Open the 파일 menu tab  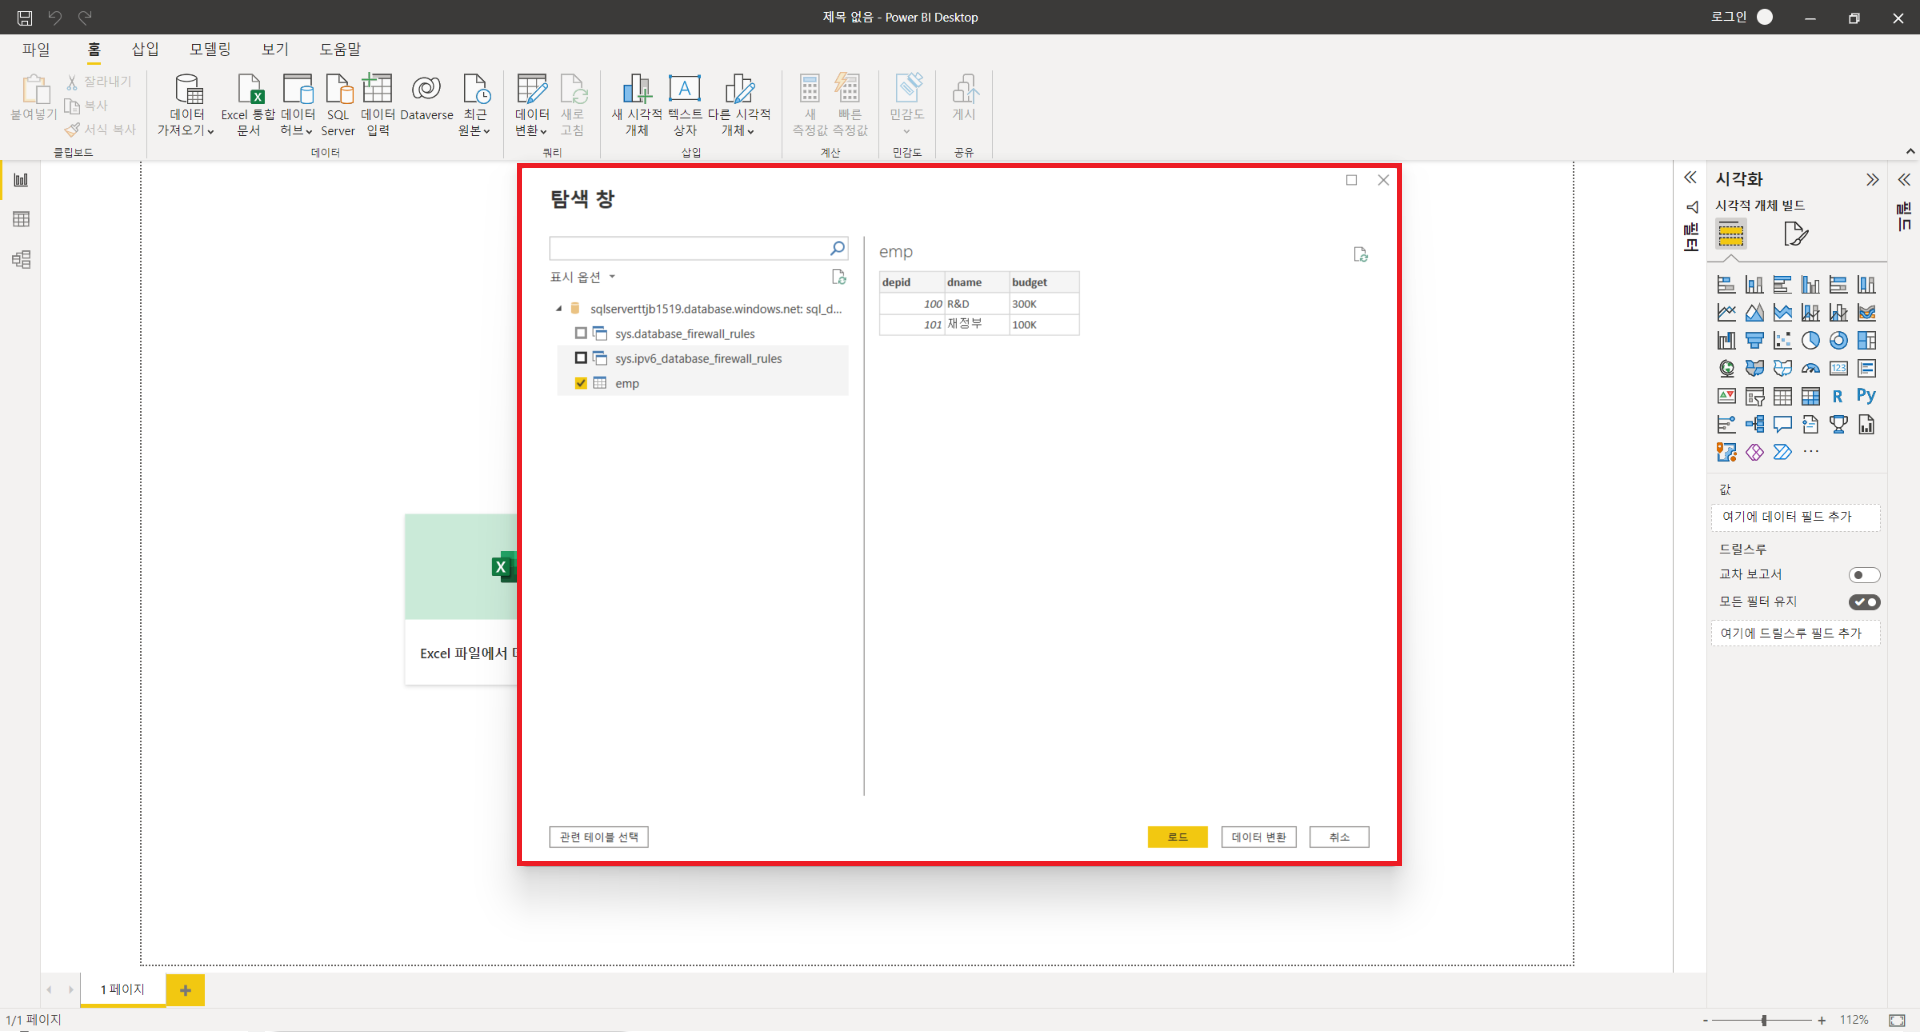[x=36, y=49]
